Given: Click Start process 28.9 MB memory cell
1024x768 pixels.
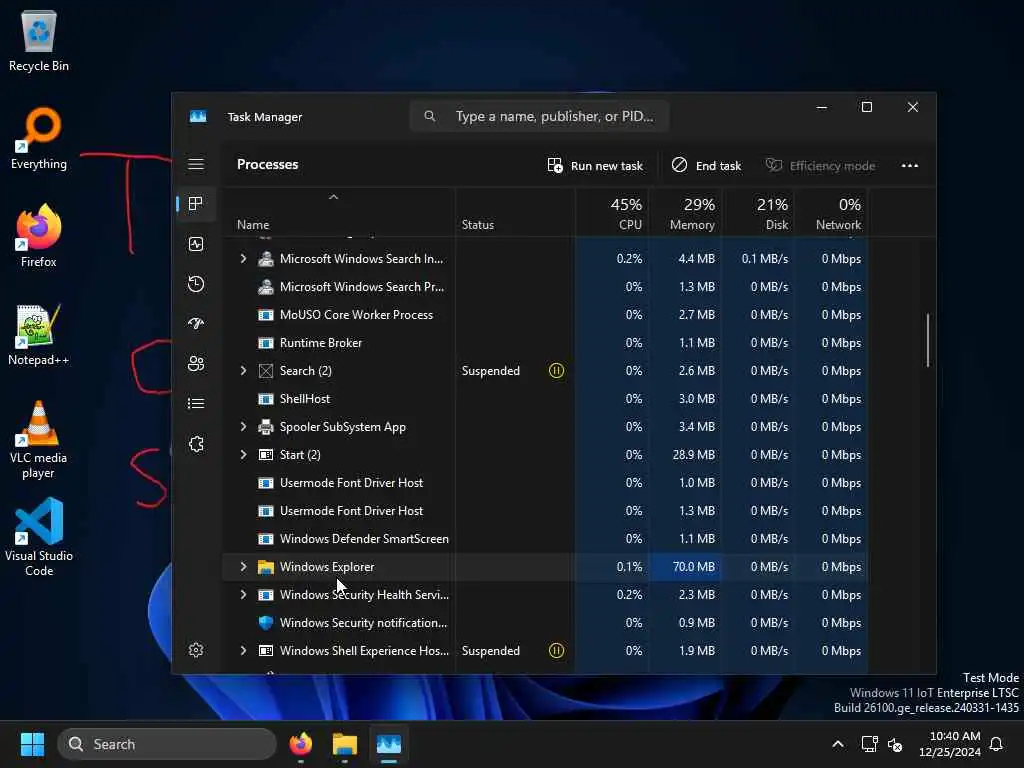Looking at the screenshot, I should pyautogui.click(x=686, y=455).
